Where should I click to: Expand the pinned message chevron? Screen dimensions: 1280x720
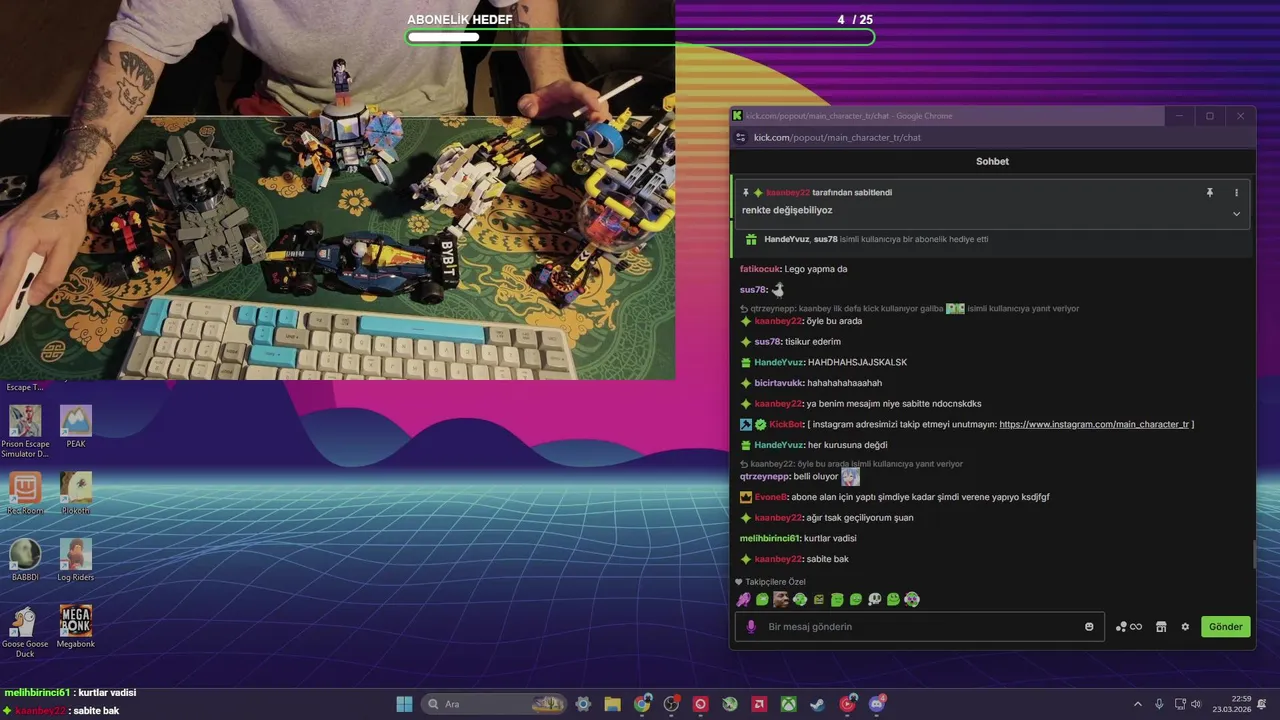1236,213
